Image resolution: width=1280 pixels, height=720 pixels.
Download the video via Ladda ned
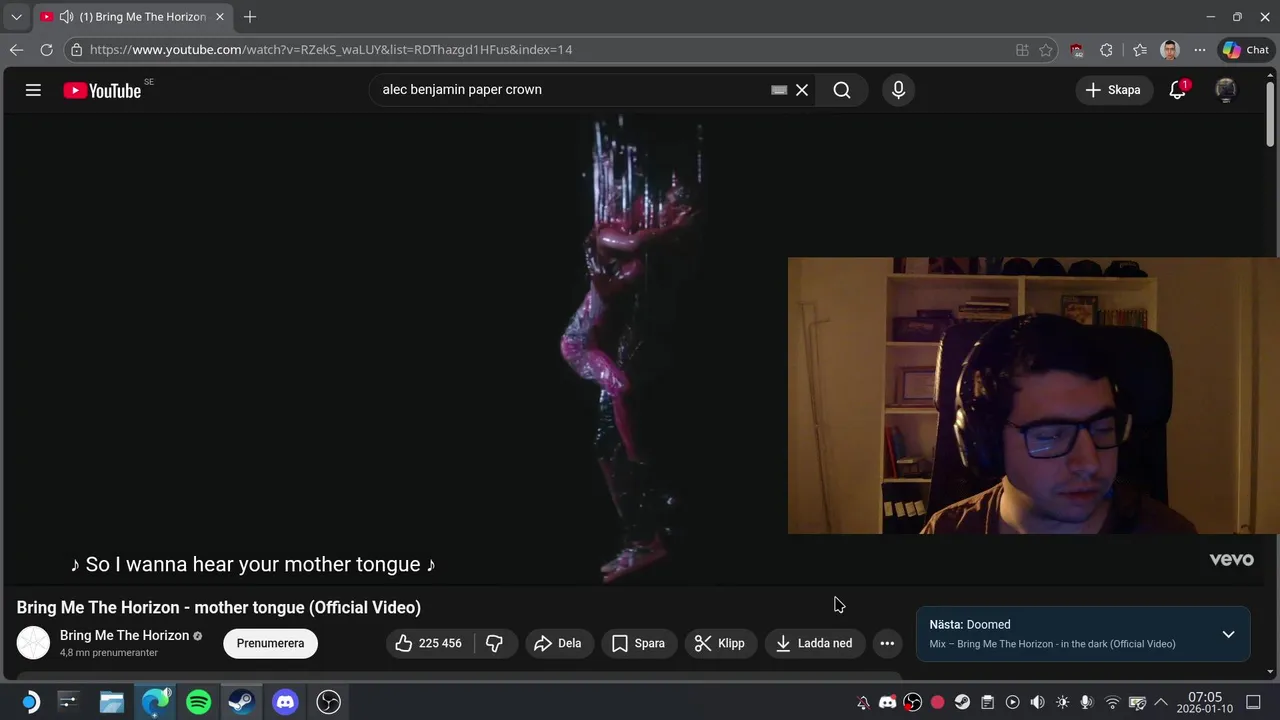(x=814, y=643)
